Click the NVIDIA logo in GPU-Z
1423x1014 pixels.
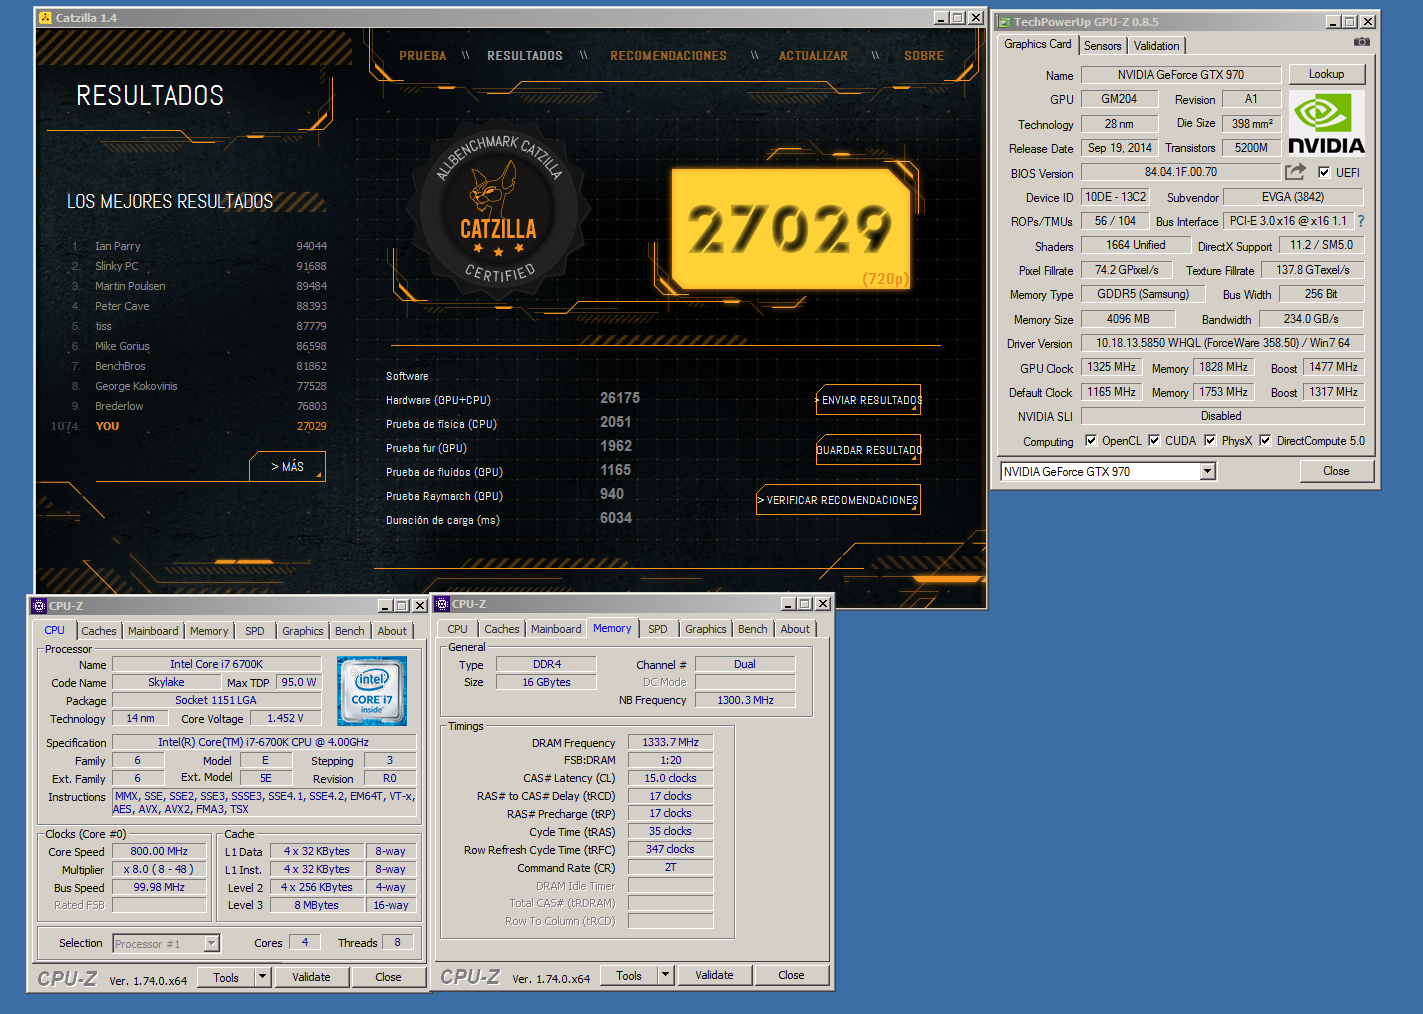[1326, 123]
